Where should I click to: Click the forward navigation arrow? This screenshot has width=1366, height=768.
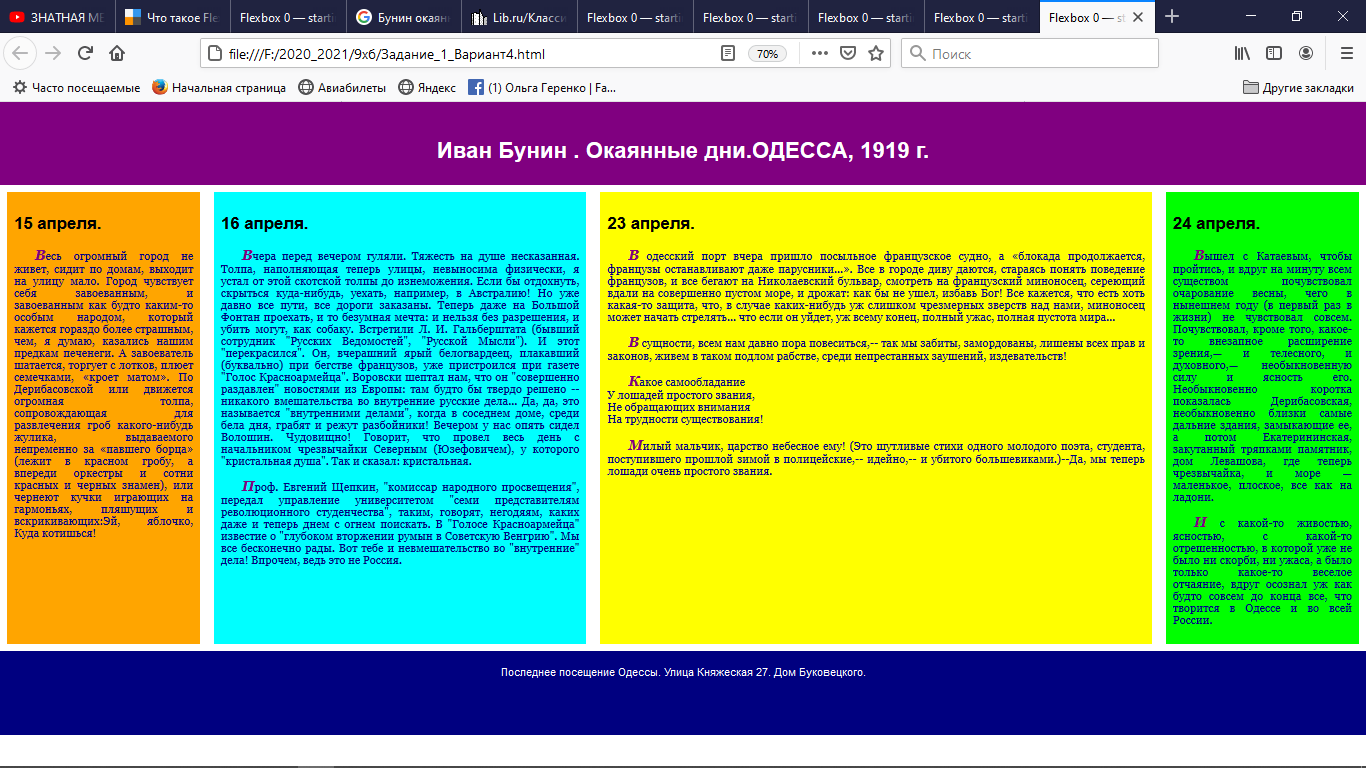point(53,54)
